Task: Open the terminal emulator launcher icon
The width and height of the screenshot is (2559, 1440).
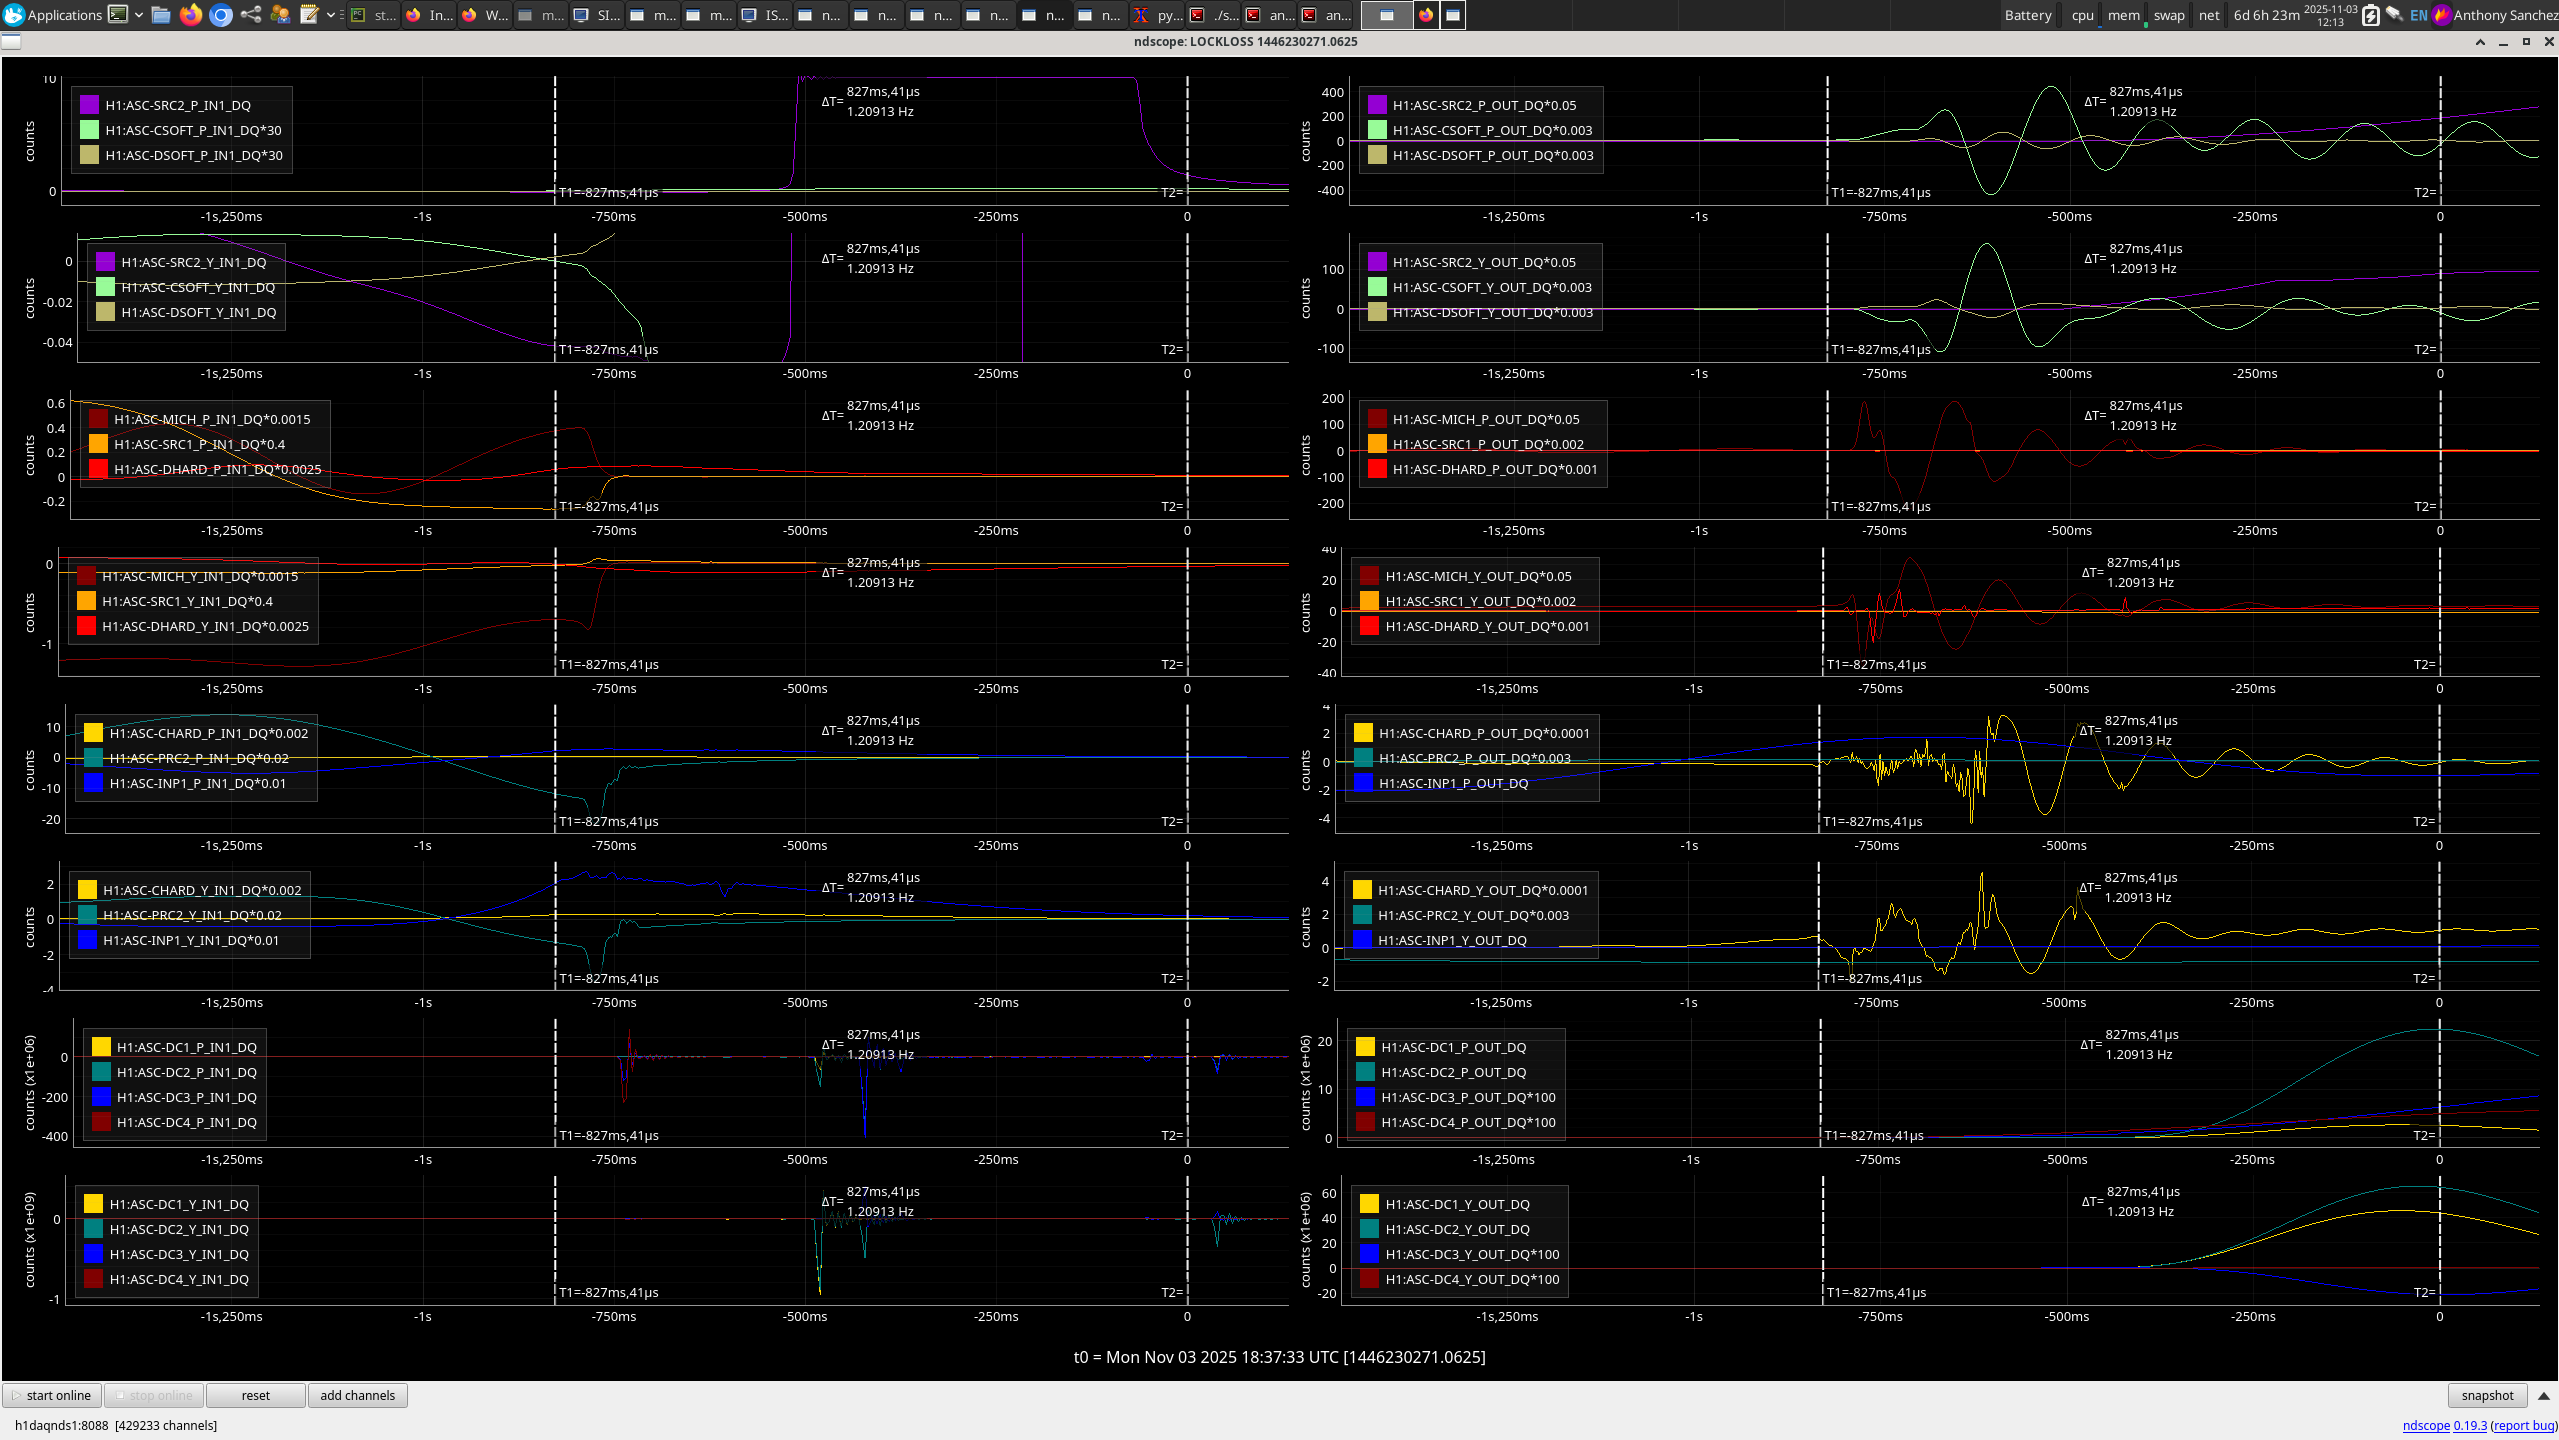Action: 118,15
